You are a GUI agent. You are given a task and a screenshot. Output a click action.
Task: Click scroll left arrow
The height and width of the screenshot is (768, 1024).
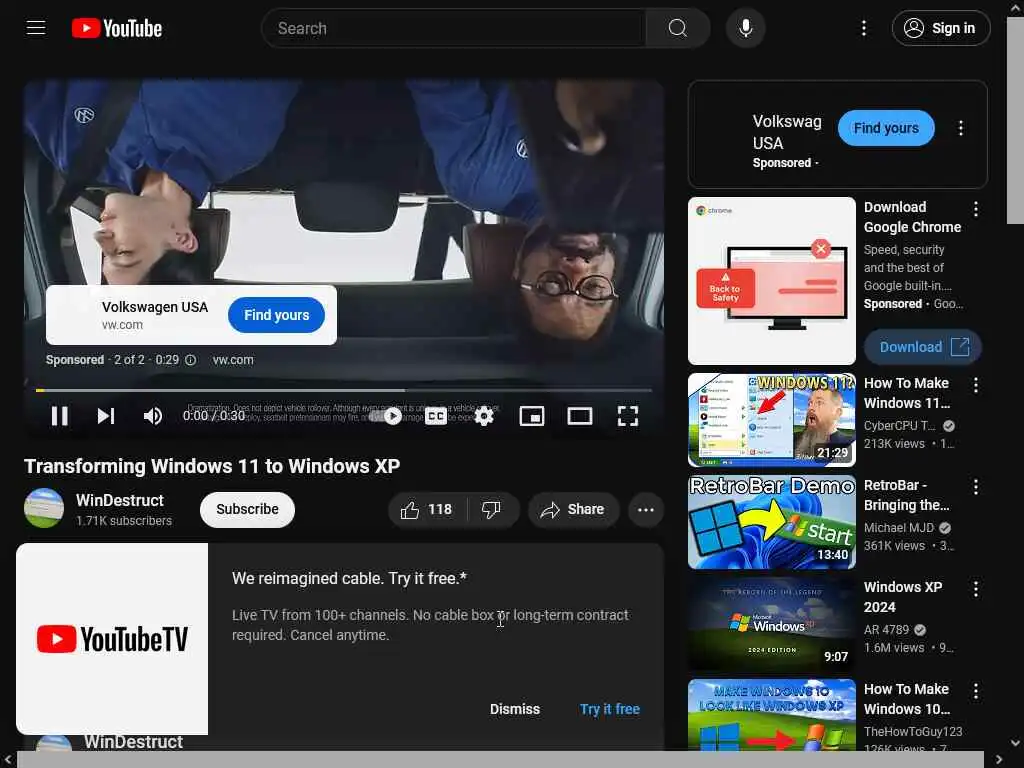pos(8,760)
